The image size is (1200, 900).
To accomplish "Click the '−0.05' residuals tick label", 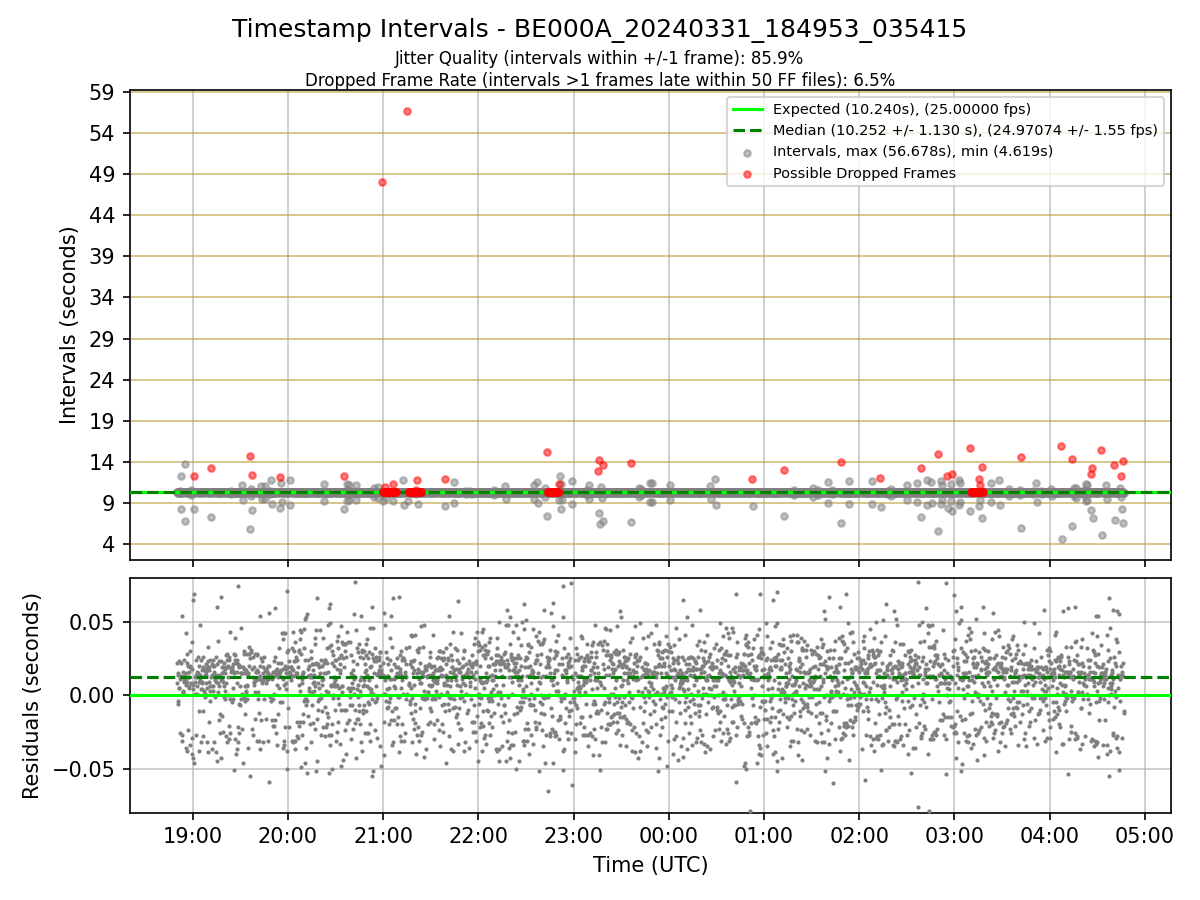I will [x=86, y=770].
